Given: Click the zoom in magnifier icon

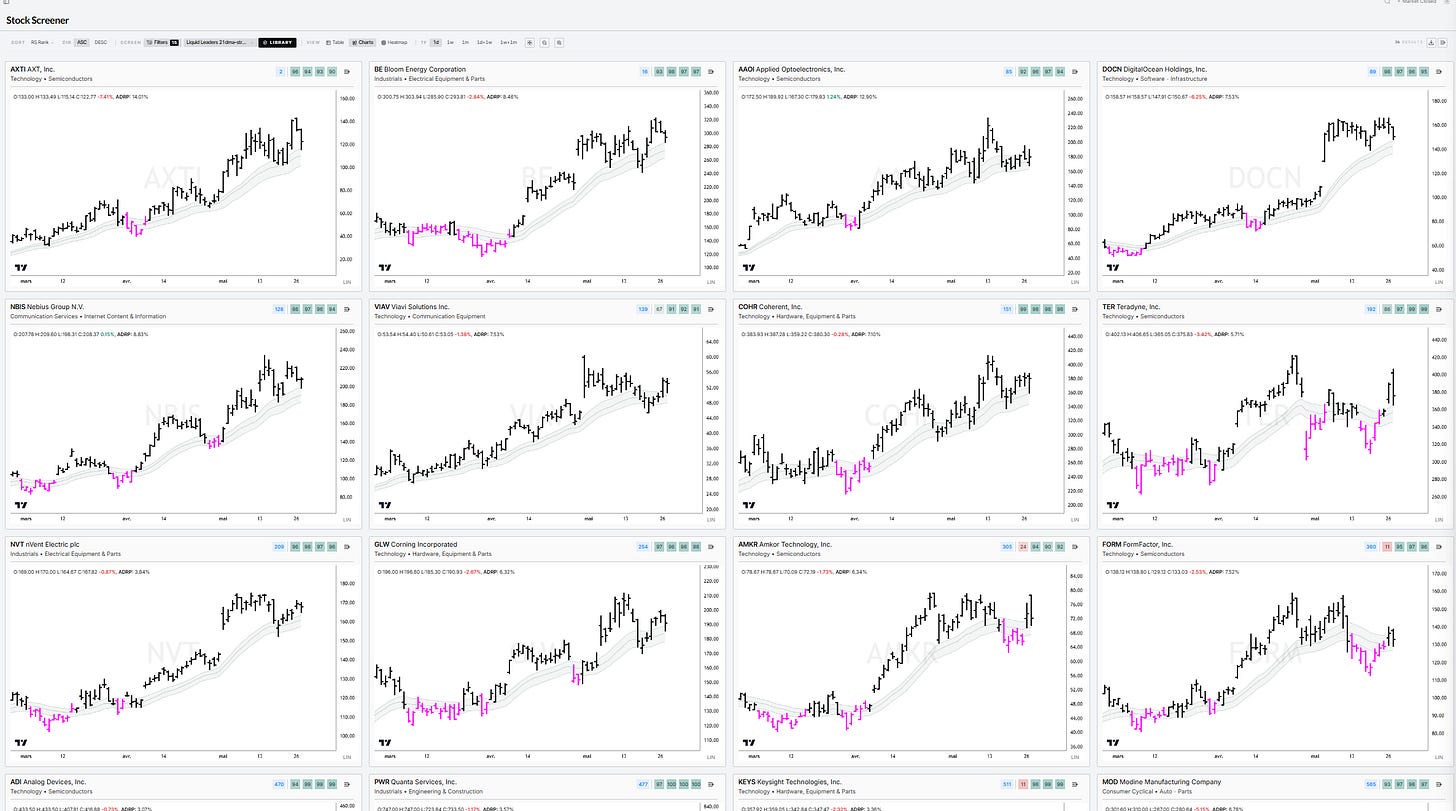Looking at the screenshot, I should (x=544, y=42).
